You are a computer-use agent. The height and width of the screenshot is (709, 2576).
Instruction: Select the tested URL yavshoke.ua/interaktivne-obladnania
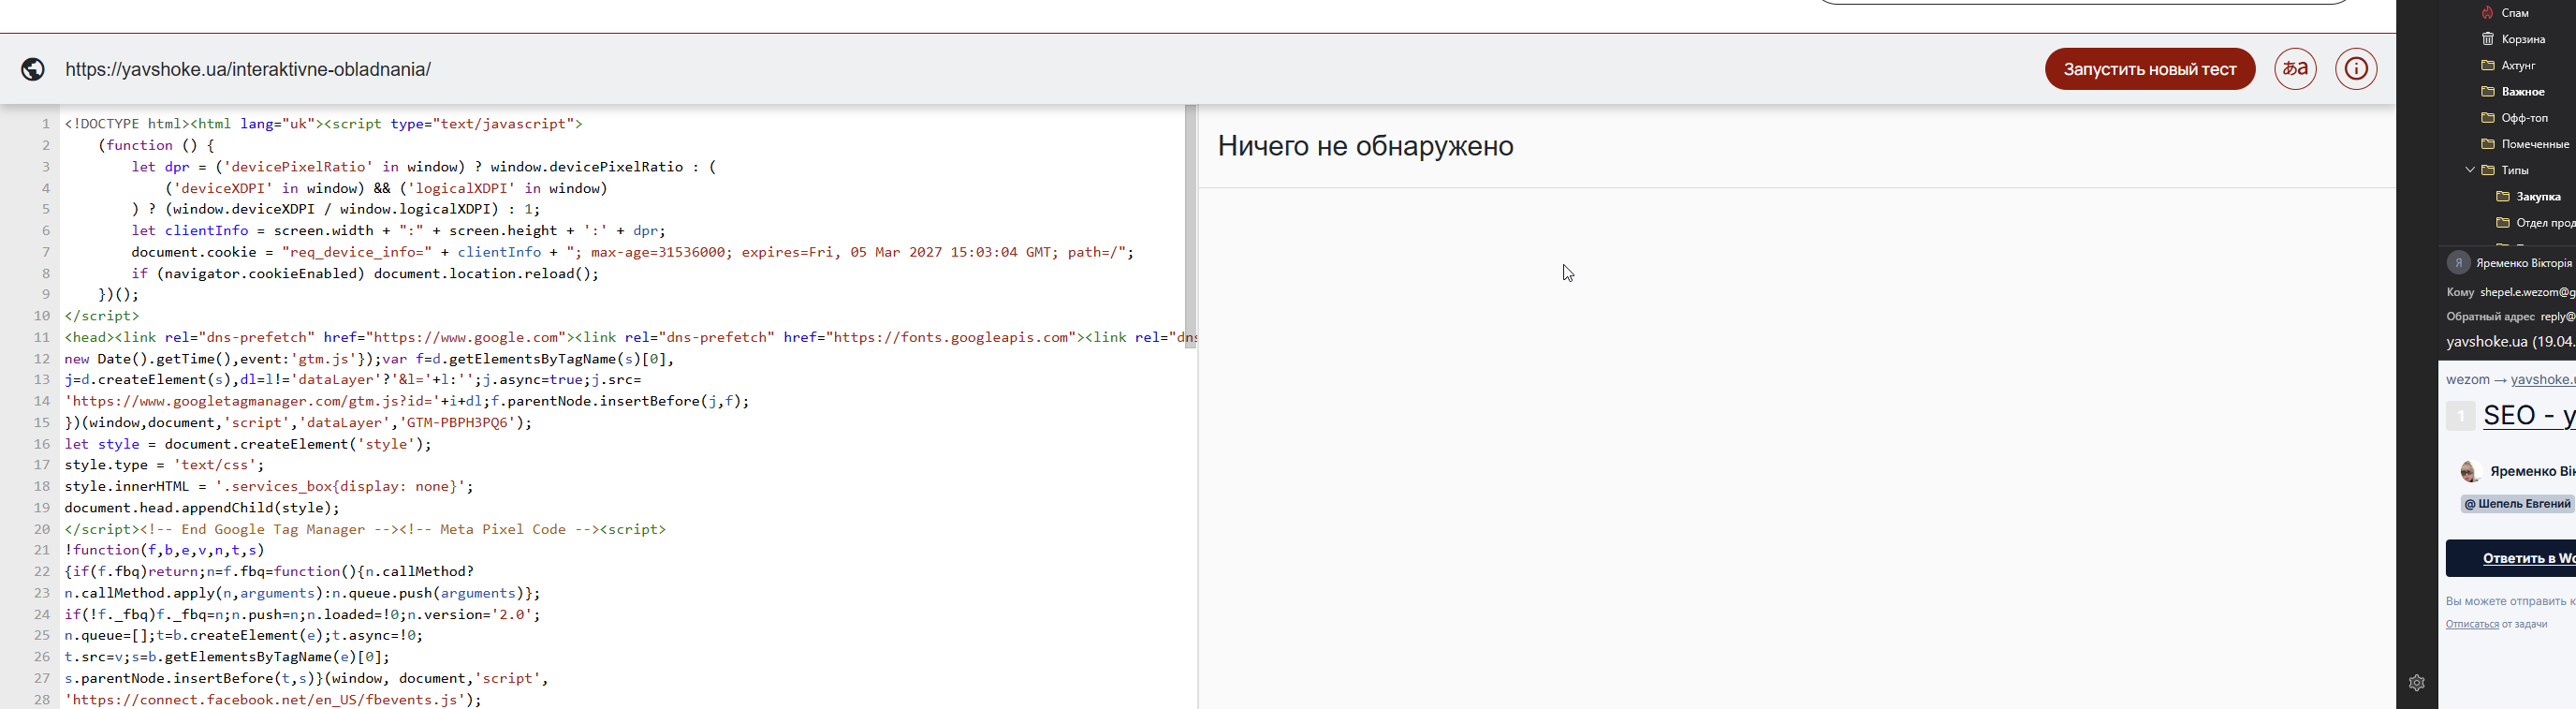click(x=248, y=70)
